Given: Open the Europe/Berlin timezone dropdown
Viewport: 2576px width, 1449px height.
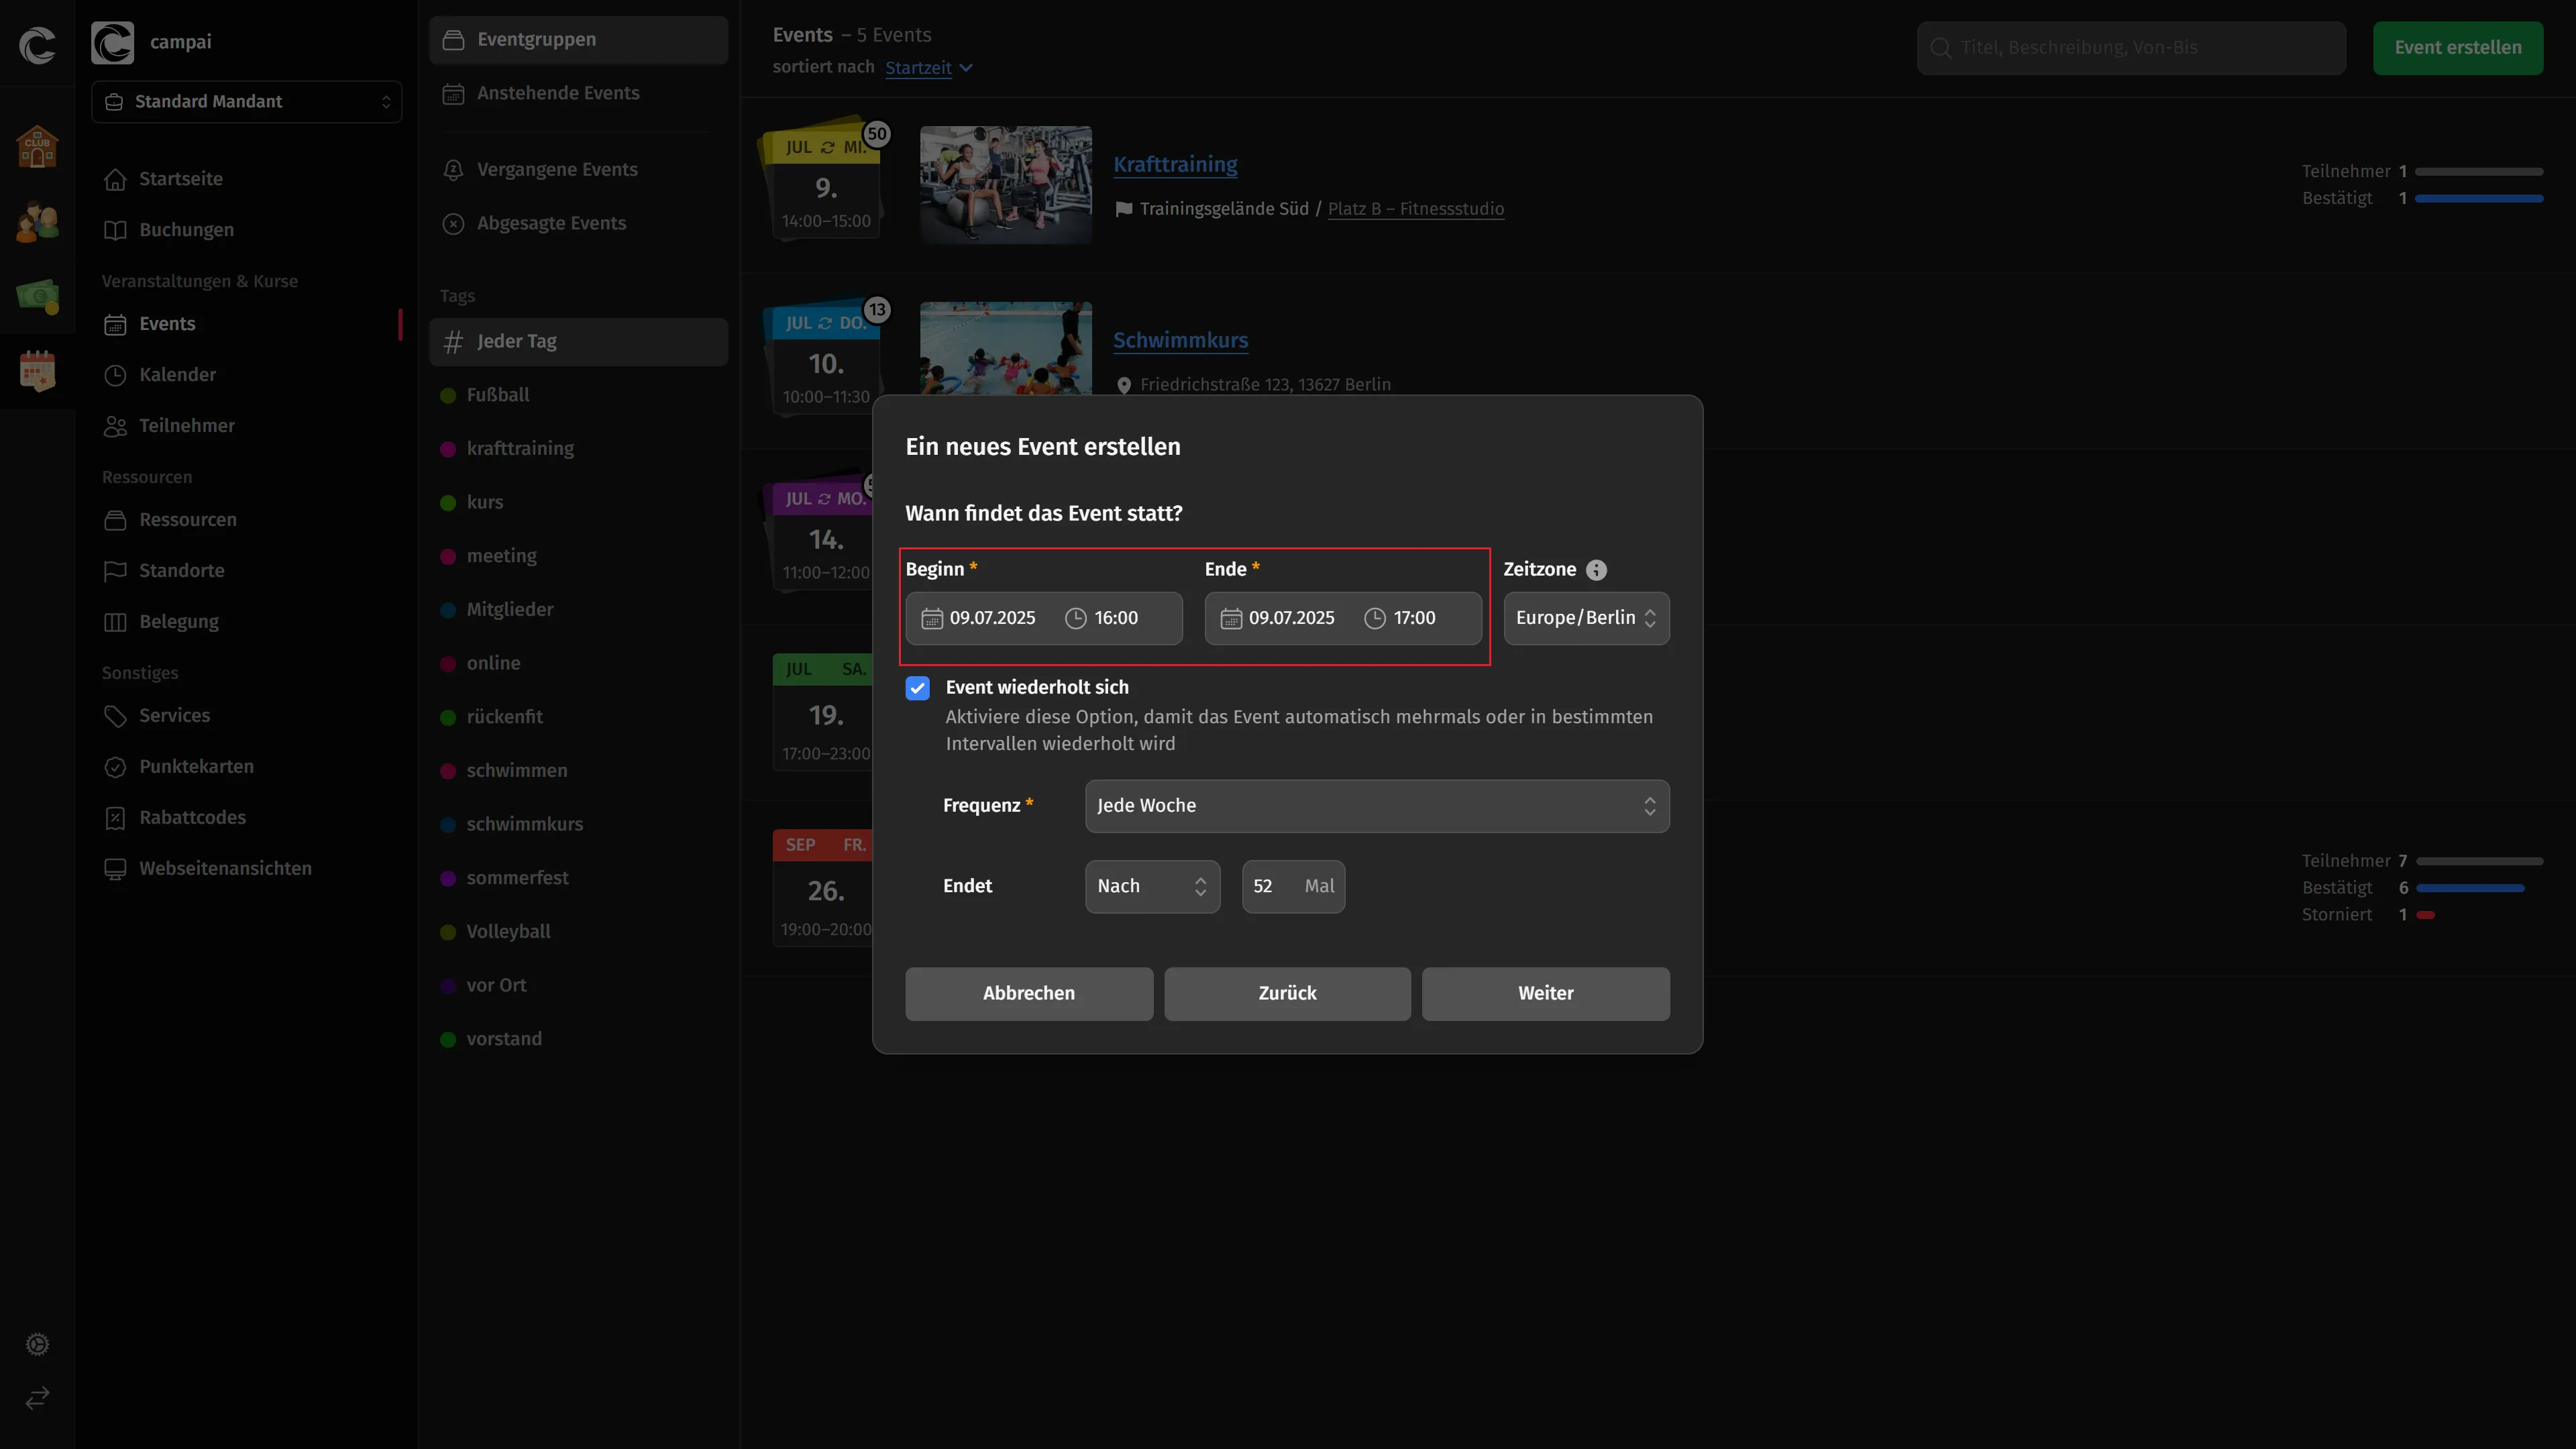Looking at the screenshot, I should [x=1586, y=618].
